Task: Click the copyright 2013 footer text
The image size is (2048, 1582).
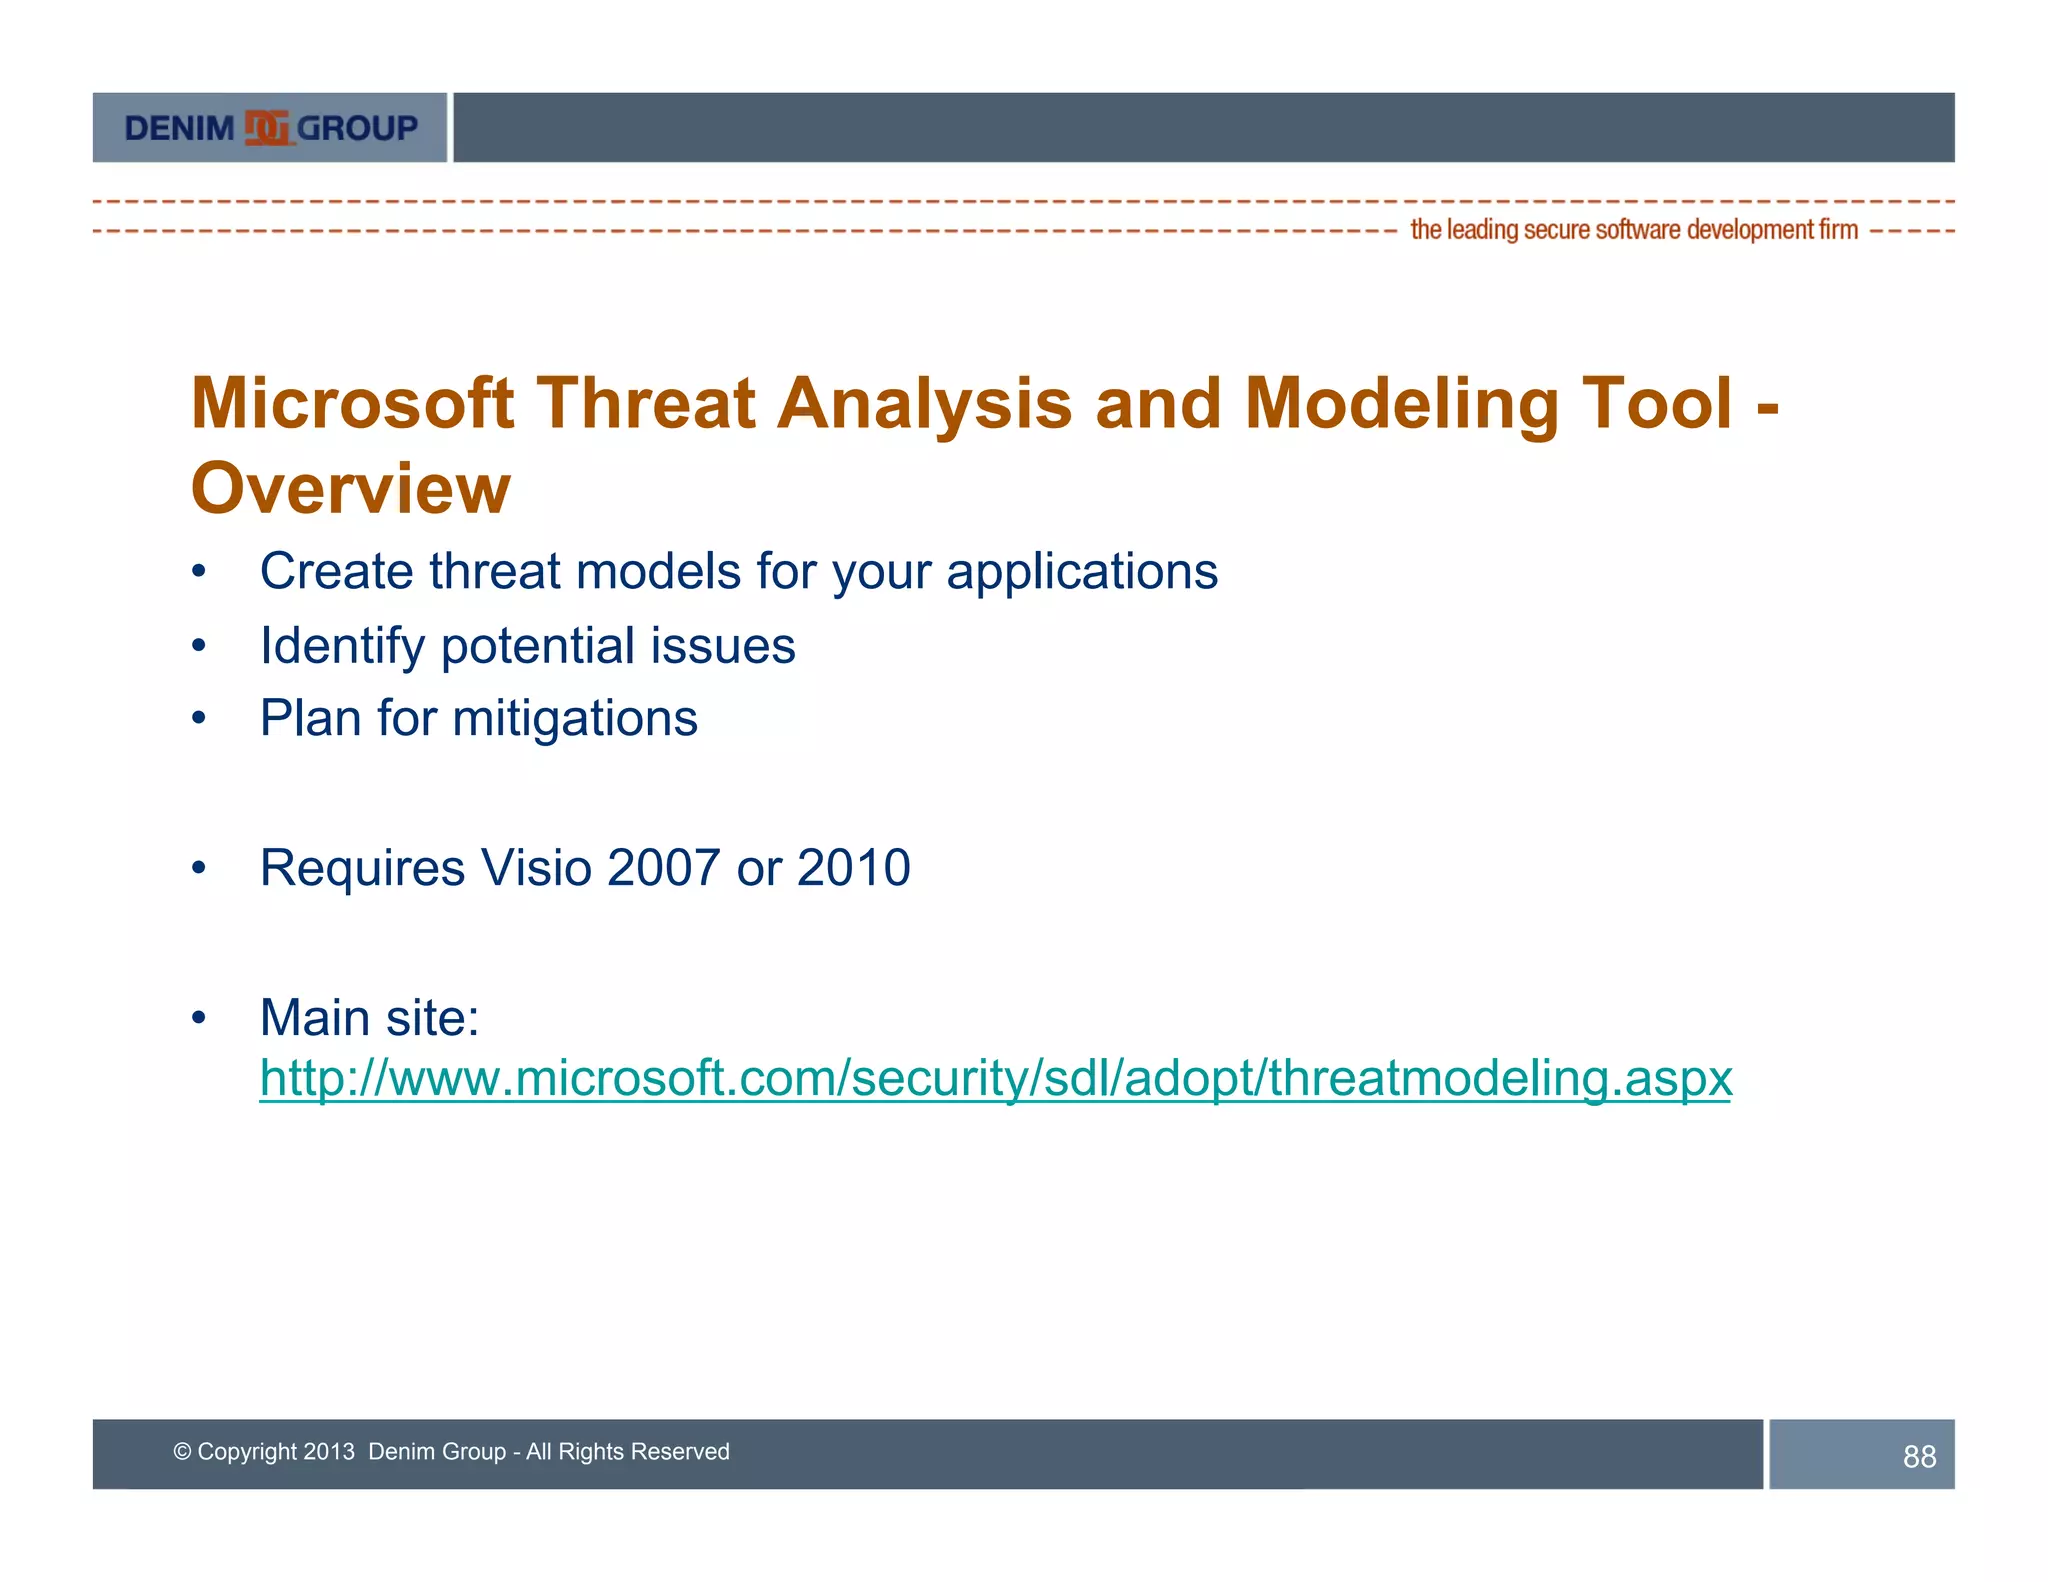Action: pos(451,1452)
